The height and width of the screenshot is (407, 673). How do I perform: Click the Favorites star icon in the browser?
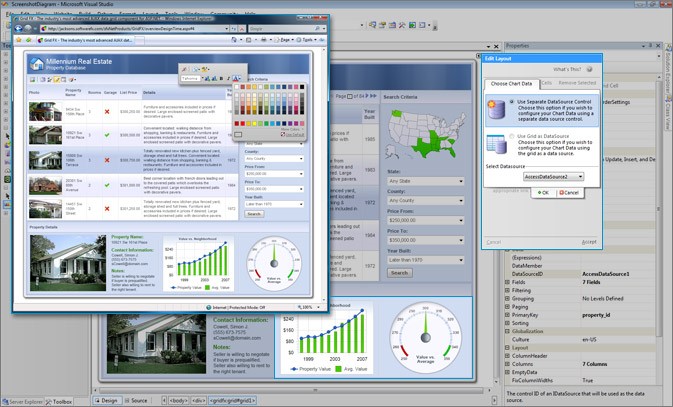point(18,40)
